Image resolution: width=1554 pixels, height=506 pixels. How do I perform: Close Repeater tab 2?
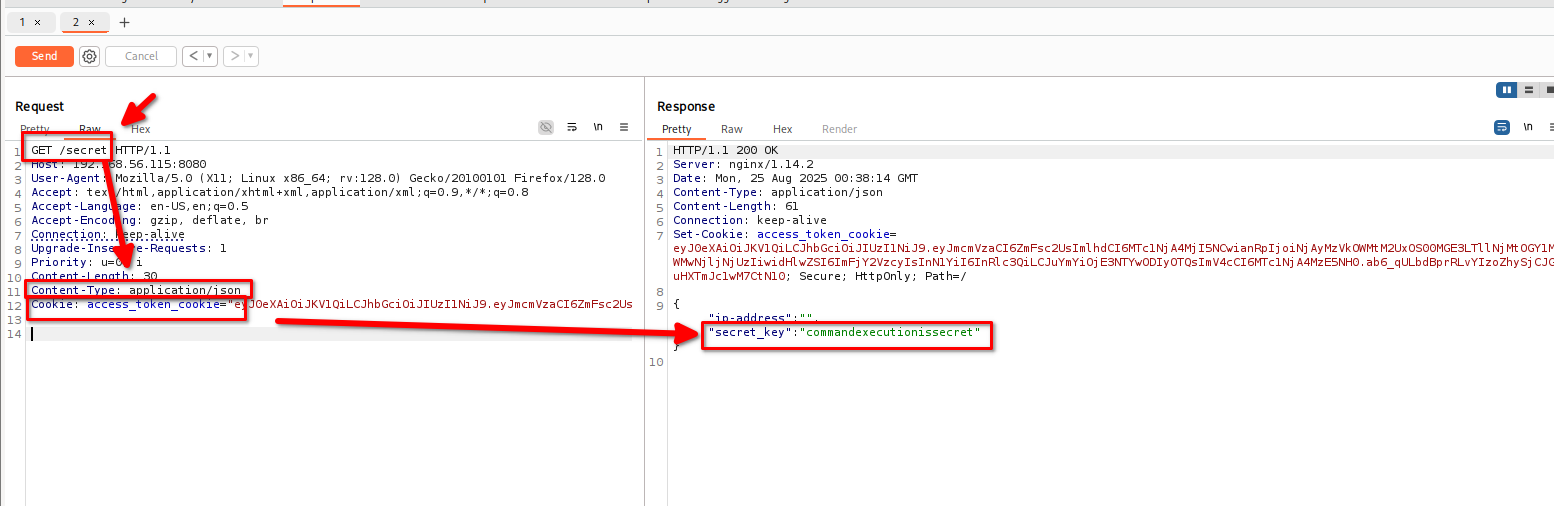91,22
